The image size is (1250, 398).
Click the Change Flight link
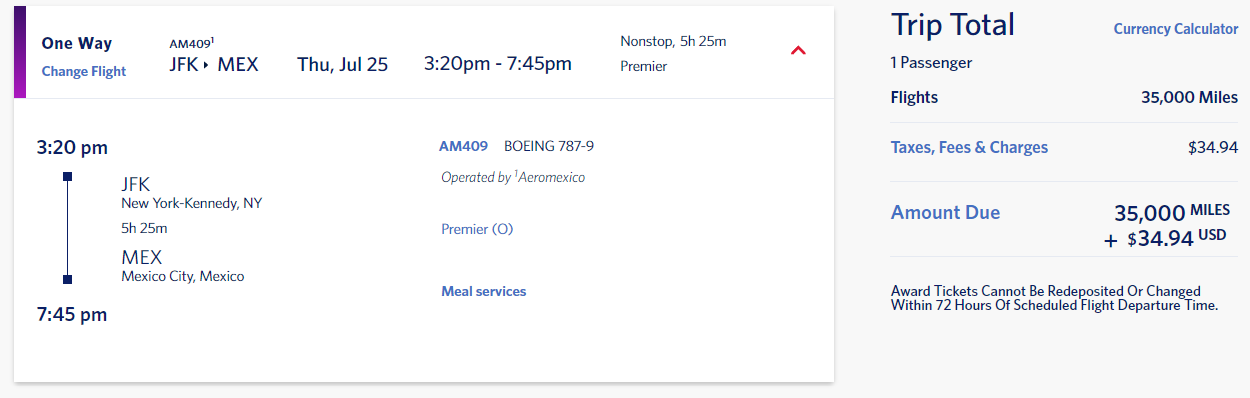(84, 72)
